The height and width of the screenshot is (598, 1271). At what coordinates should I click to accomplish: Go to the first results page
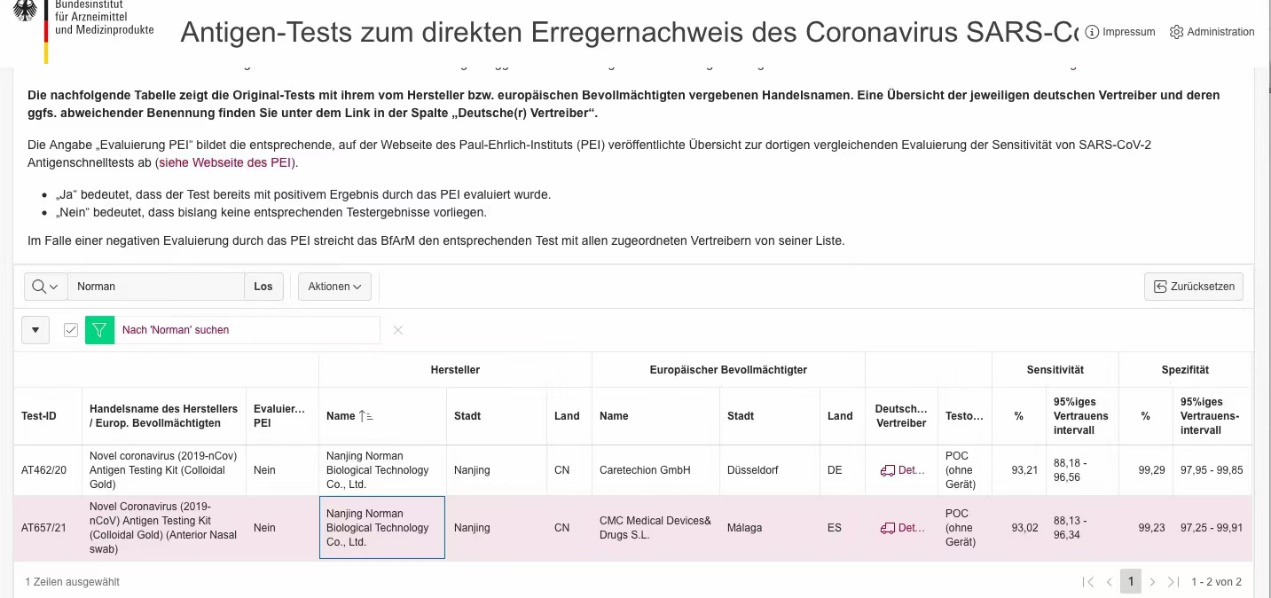point(1088,582)
